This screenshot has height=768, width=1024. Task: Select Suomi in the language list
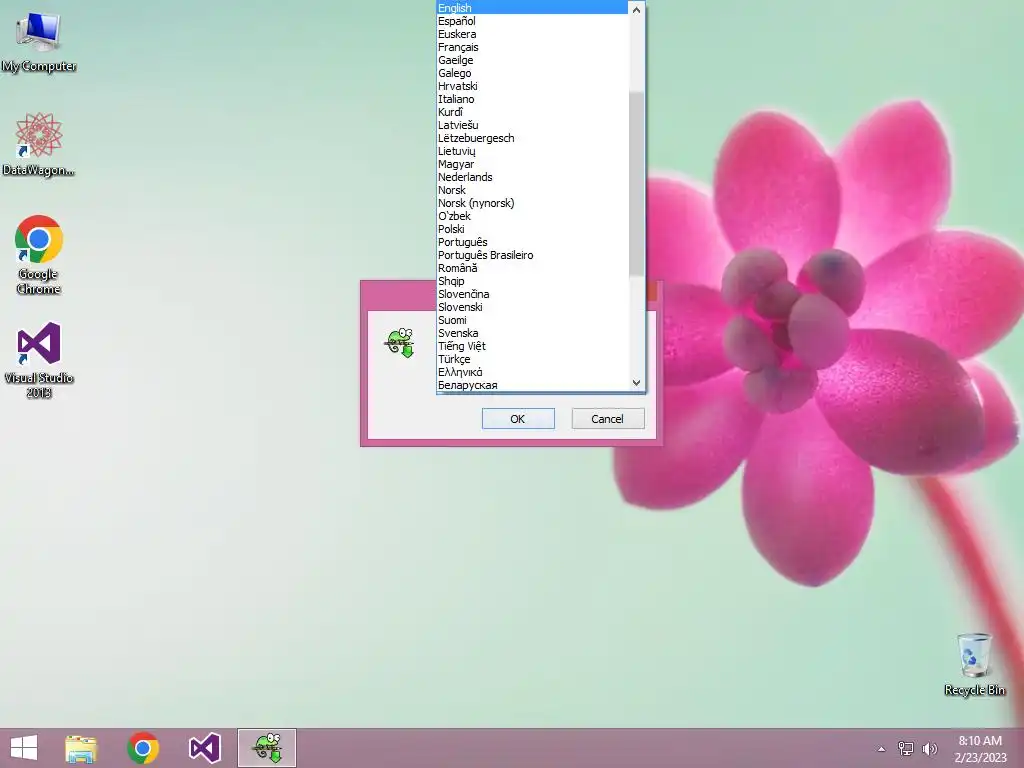[532, 320]
